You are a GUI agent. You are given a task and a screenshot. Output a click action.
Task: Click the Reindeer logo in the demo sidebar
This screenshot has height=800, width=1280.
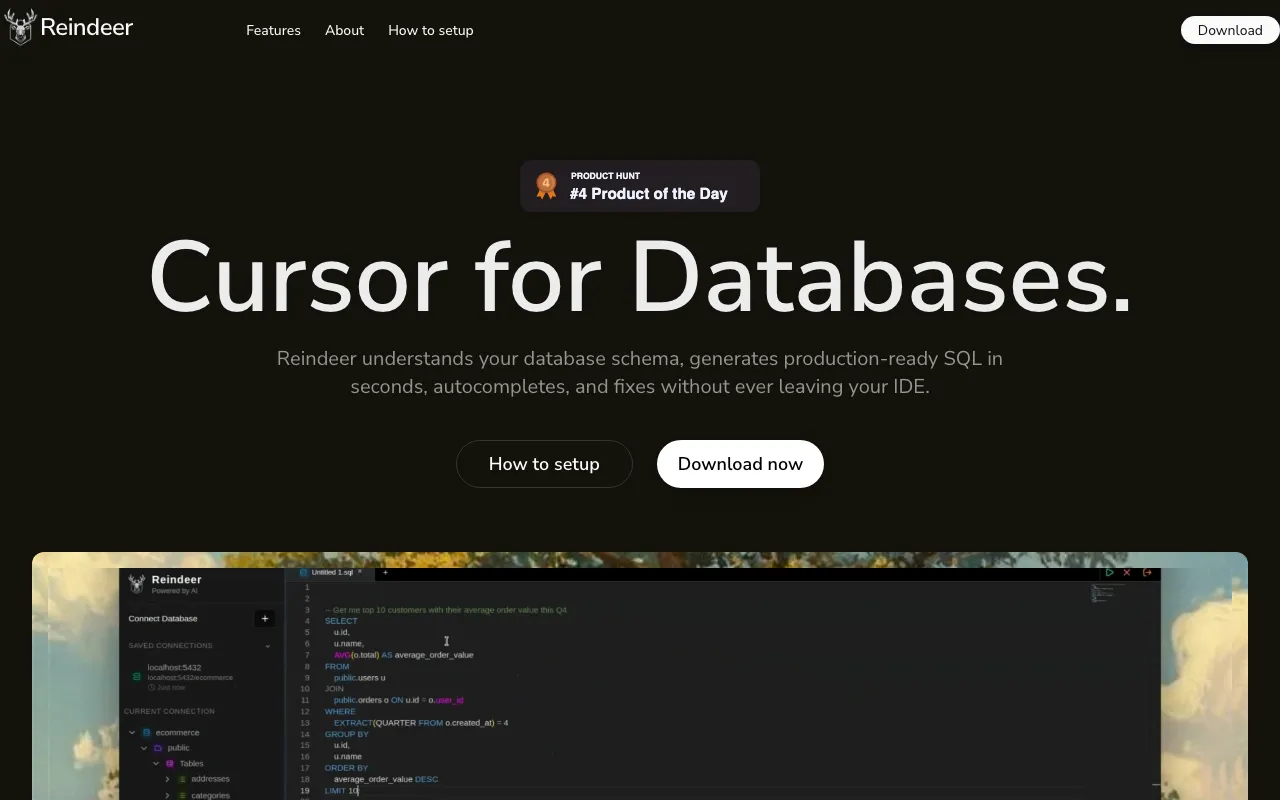tap(137, 584)
